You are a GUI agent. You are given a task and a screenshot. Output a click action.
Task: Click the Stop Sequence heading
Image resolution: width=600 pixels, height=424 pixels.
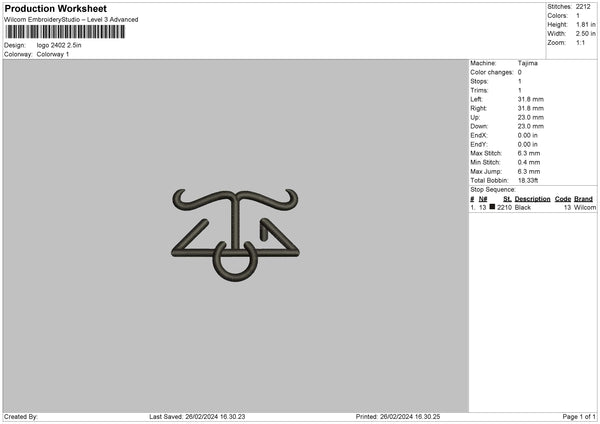coord(493,190)
